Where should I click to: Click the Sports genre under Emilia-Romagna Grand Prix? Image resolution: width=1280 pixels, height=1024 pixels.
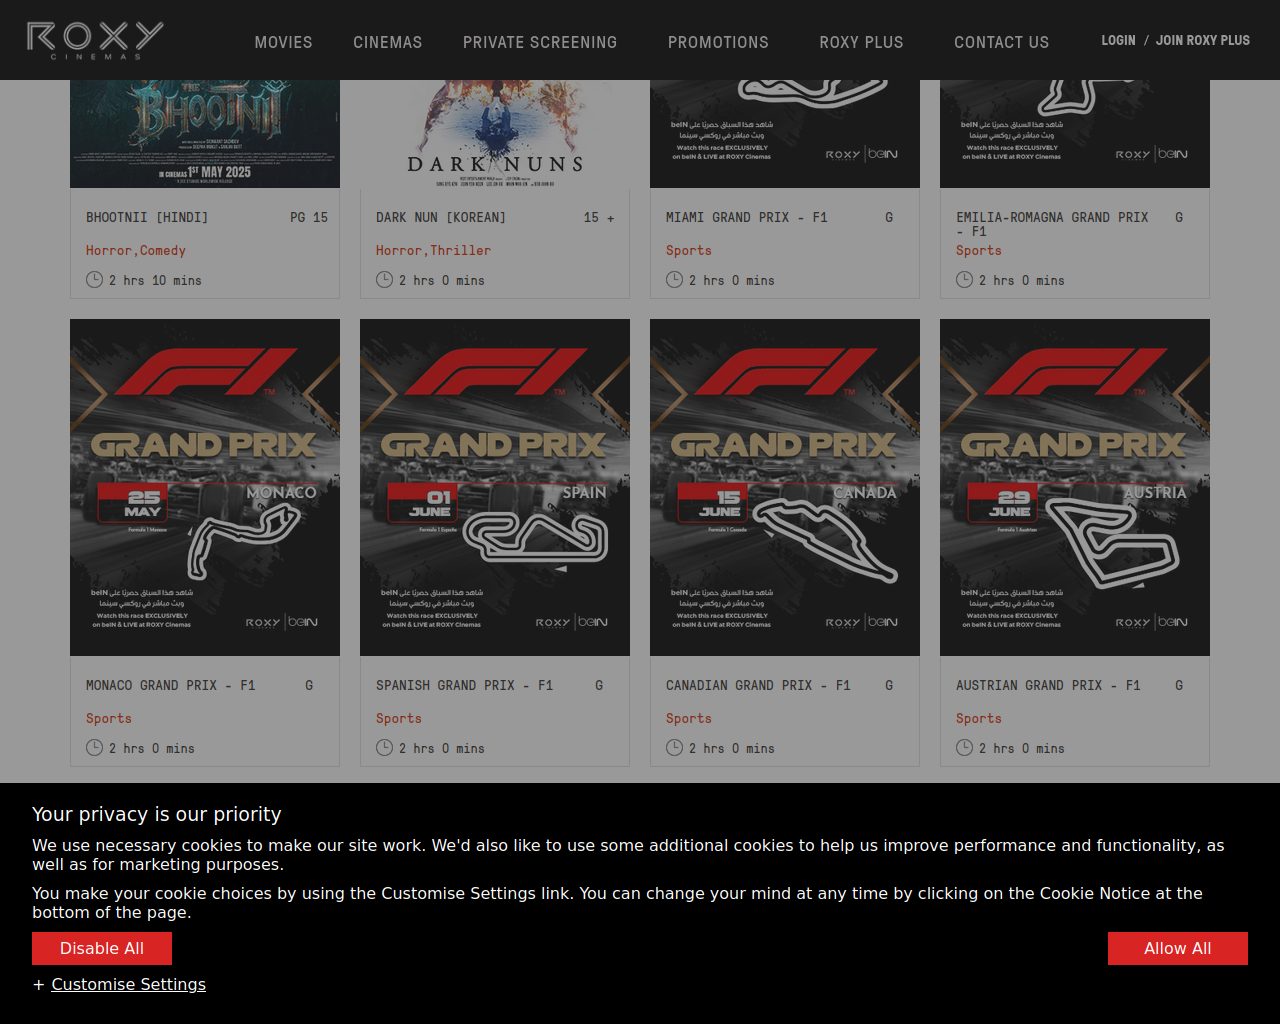(x=979, y=251)
